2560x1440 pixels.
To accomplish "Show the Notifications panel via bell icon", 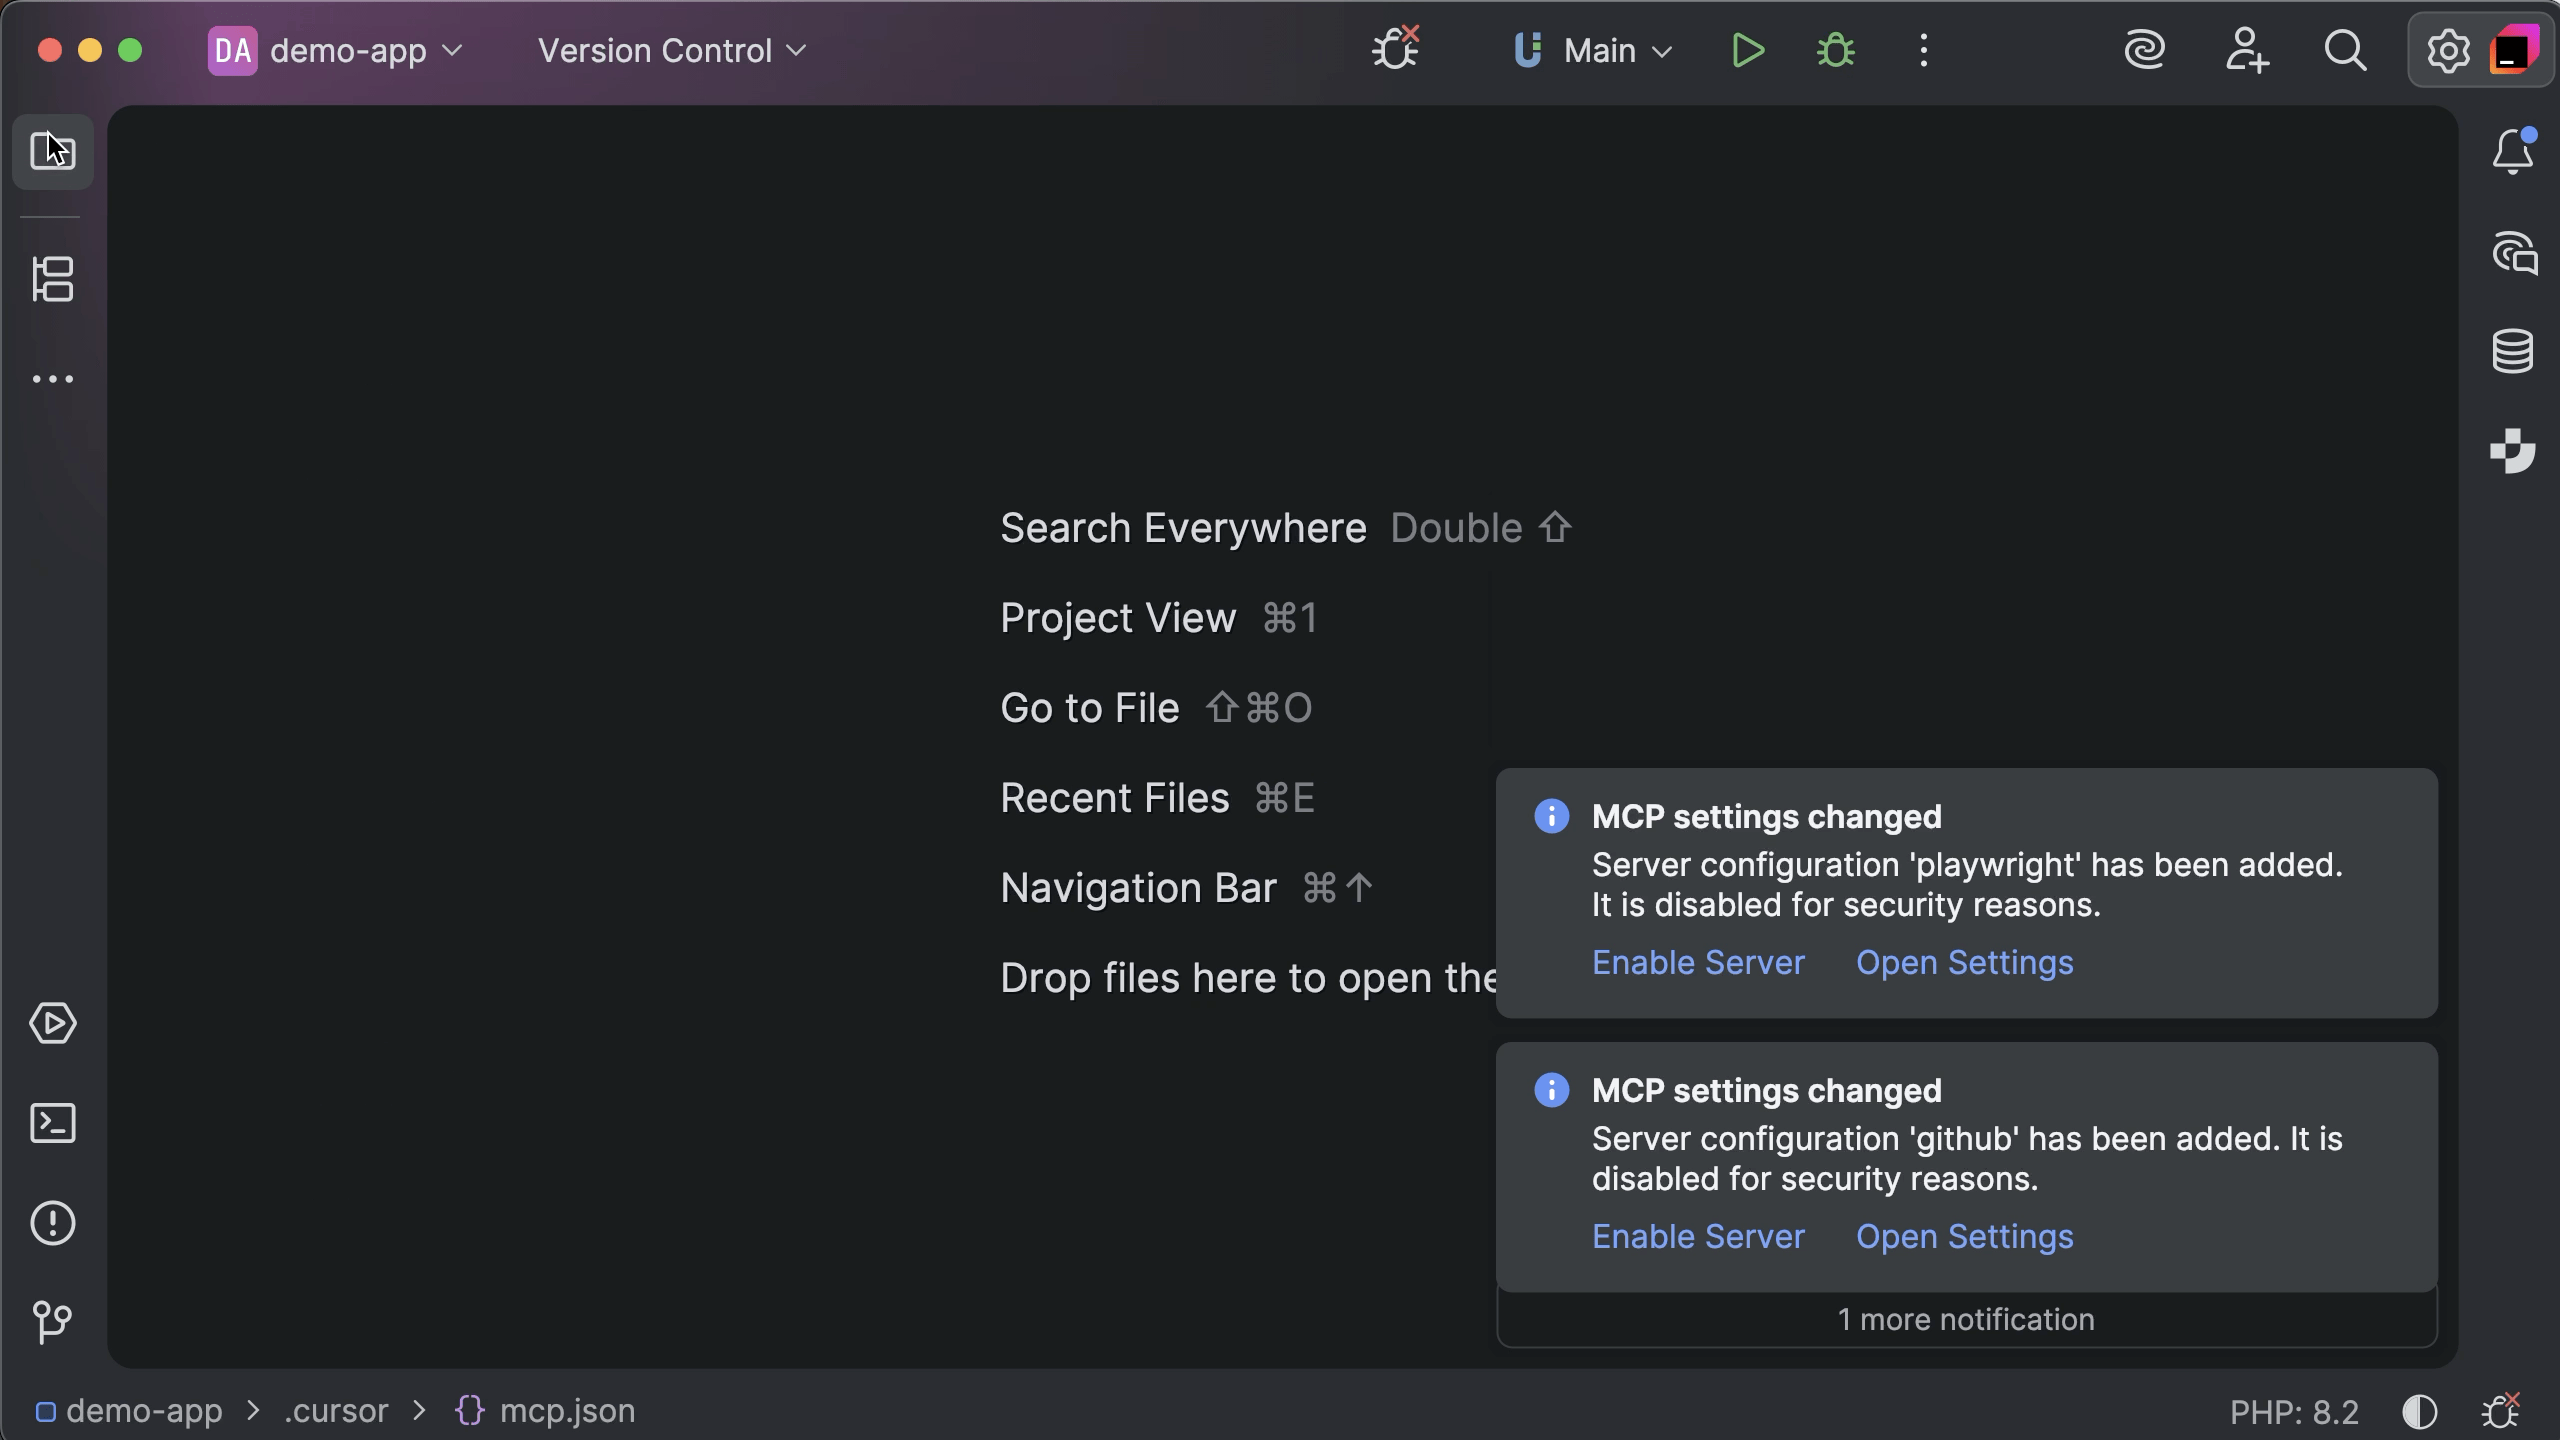I will [2512, 150].
